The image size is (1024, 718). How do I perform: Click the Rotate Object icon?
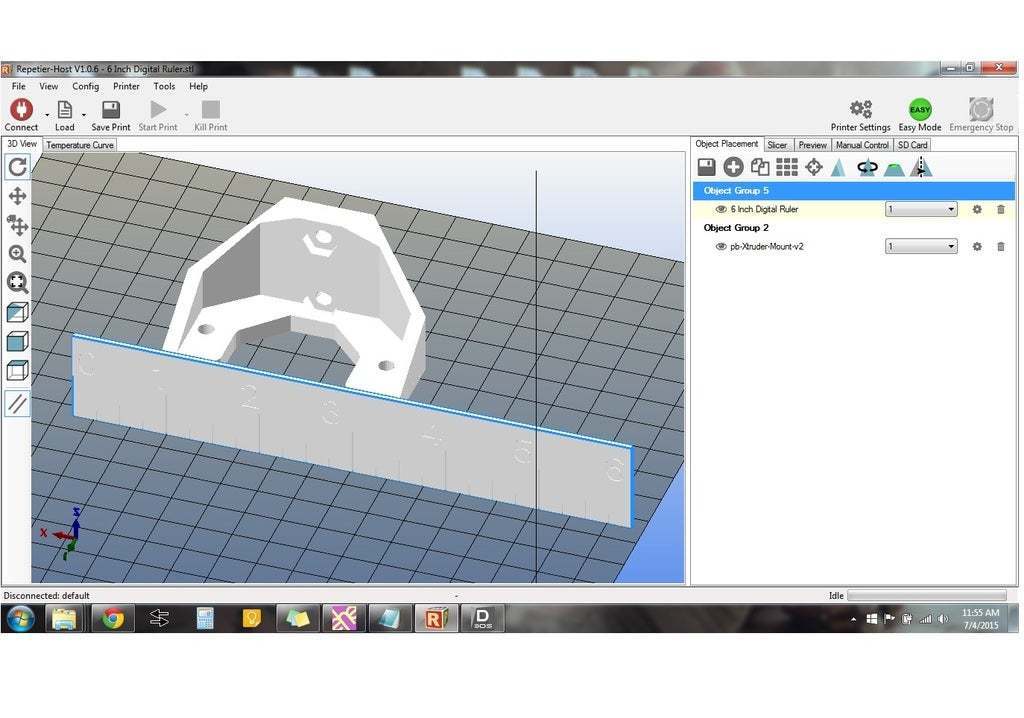[x=867, y=168]
